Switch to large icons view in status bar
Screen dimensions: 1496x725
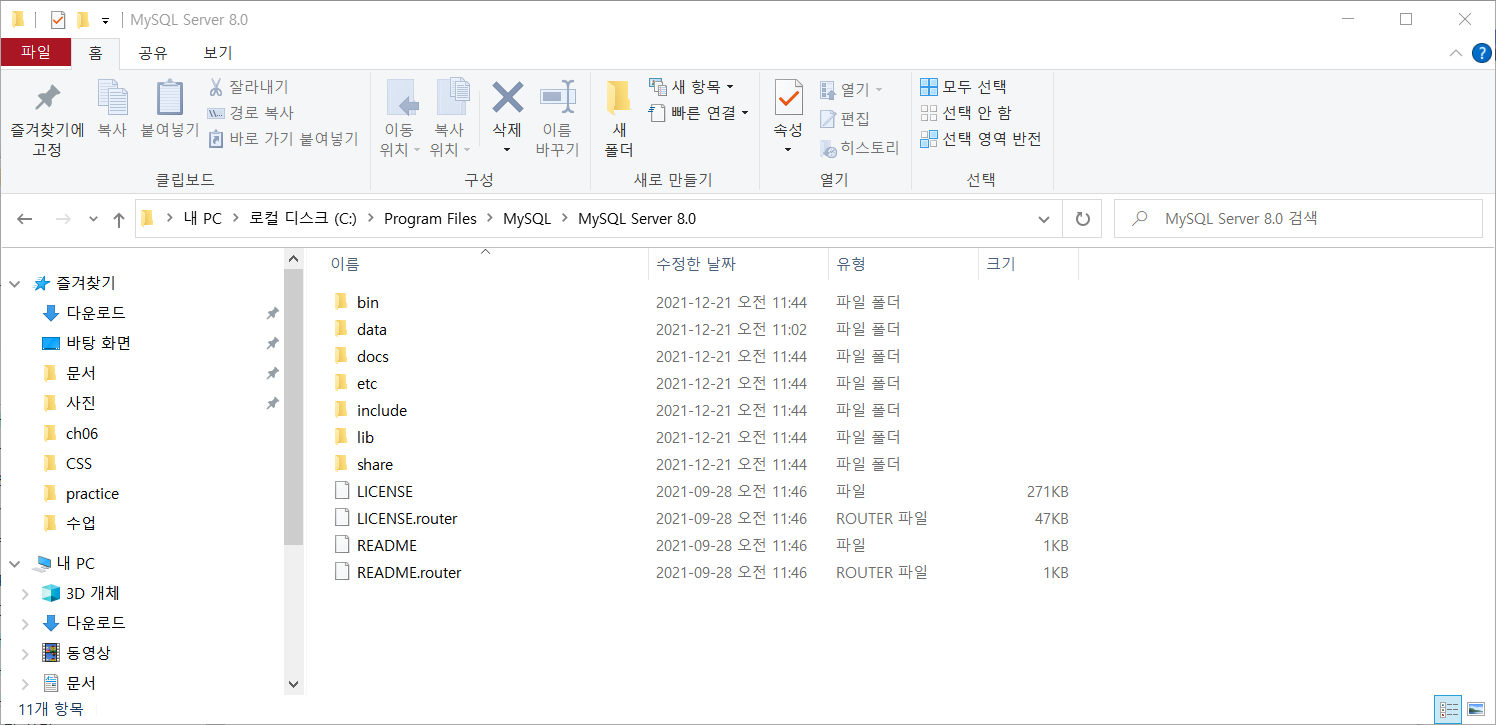[x=1476, y=709]
